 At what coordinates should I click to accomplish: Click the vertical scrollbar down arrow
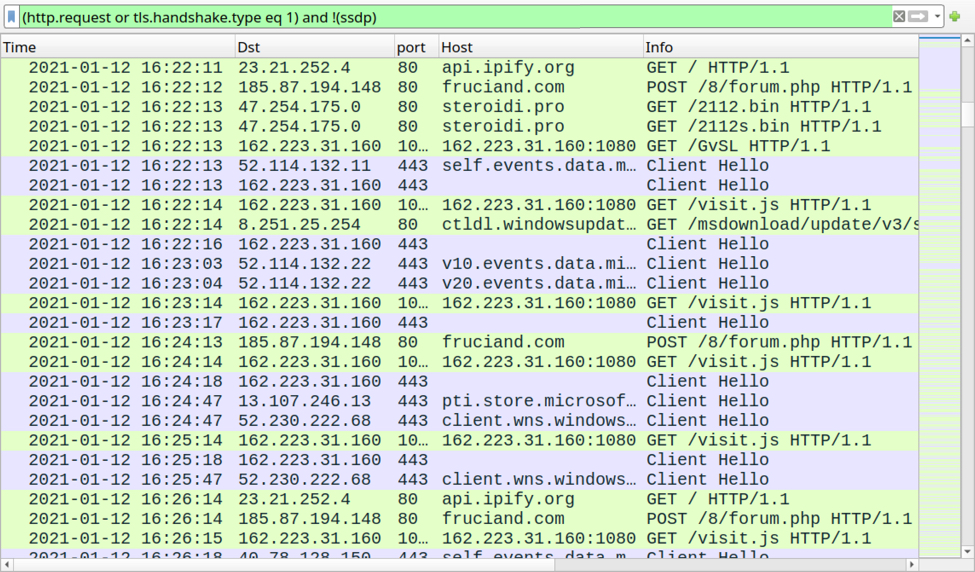click(968, 551)
